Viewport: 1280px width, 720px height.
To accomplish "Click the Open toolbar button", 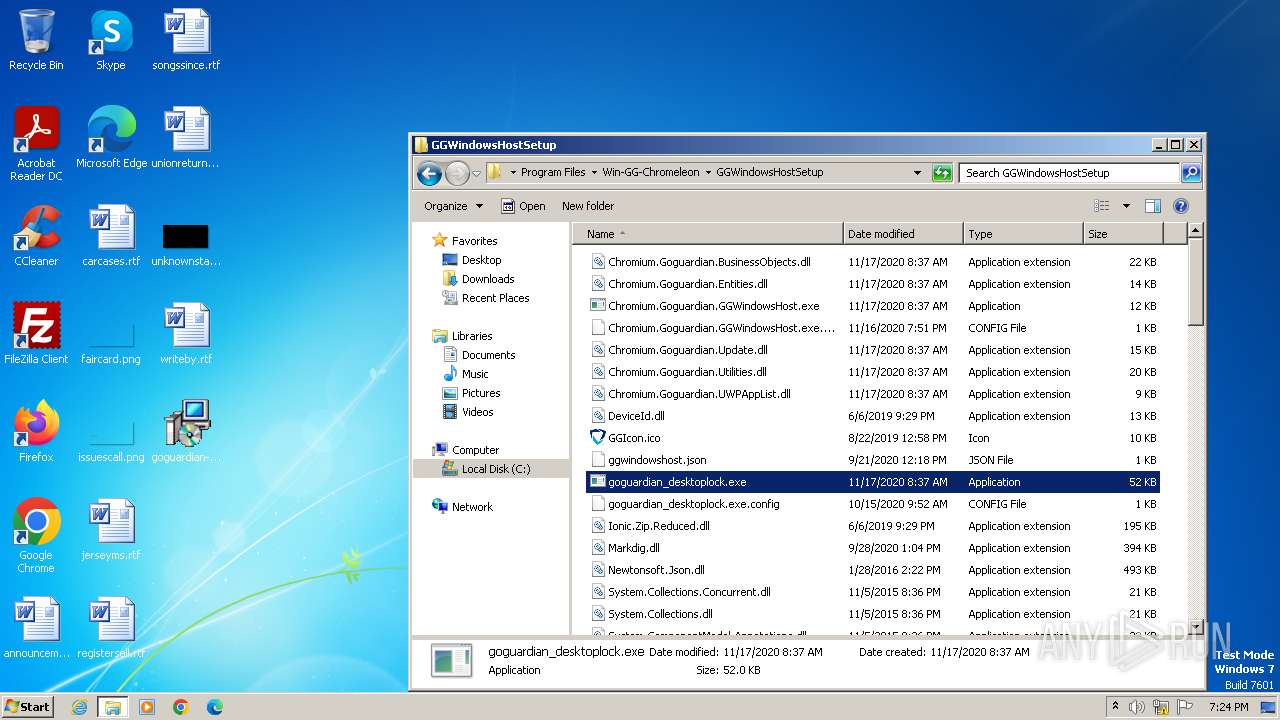I will coord(523,206).
